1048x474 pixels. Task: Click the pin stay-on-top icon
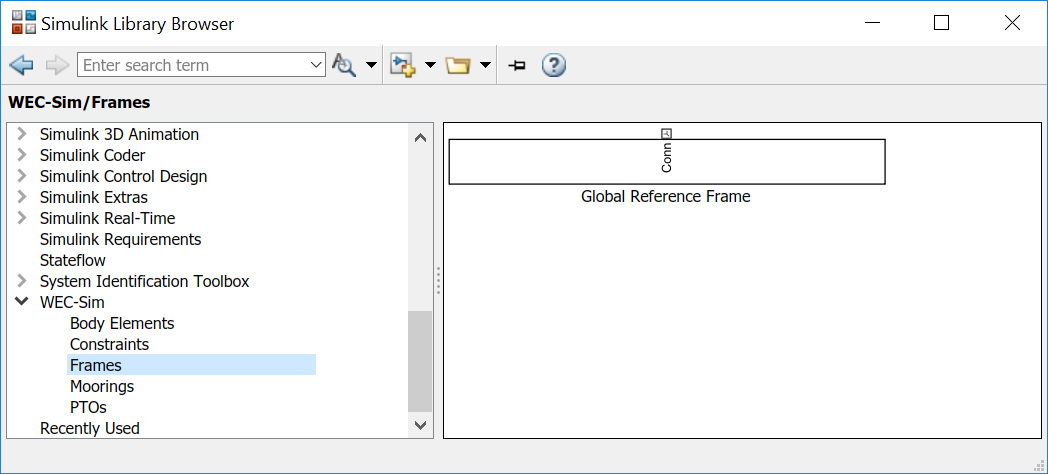pos(517,65)
